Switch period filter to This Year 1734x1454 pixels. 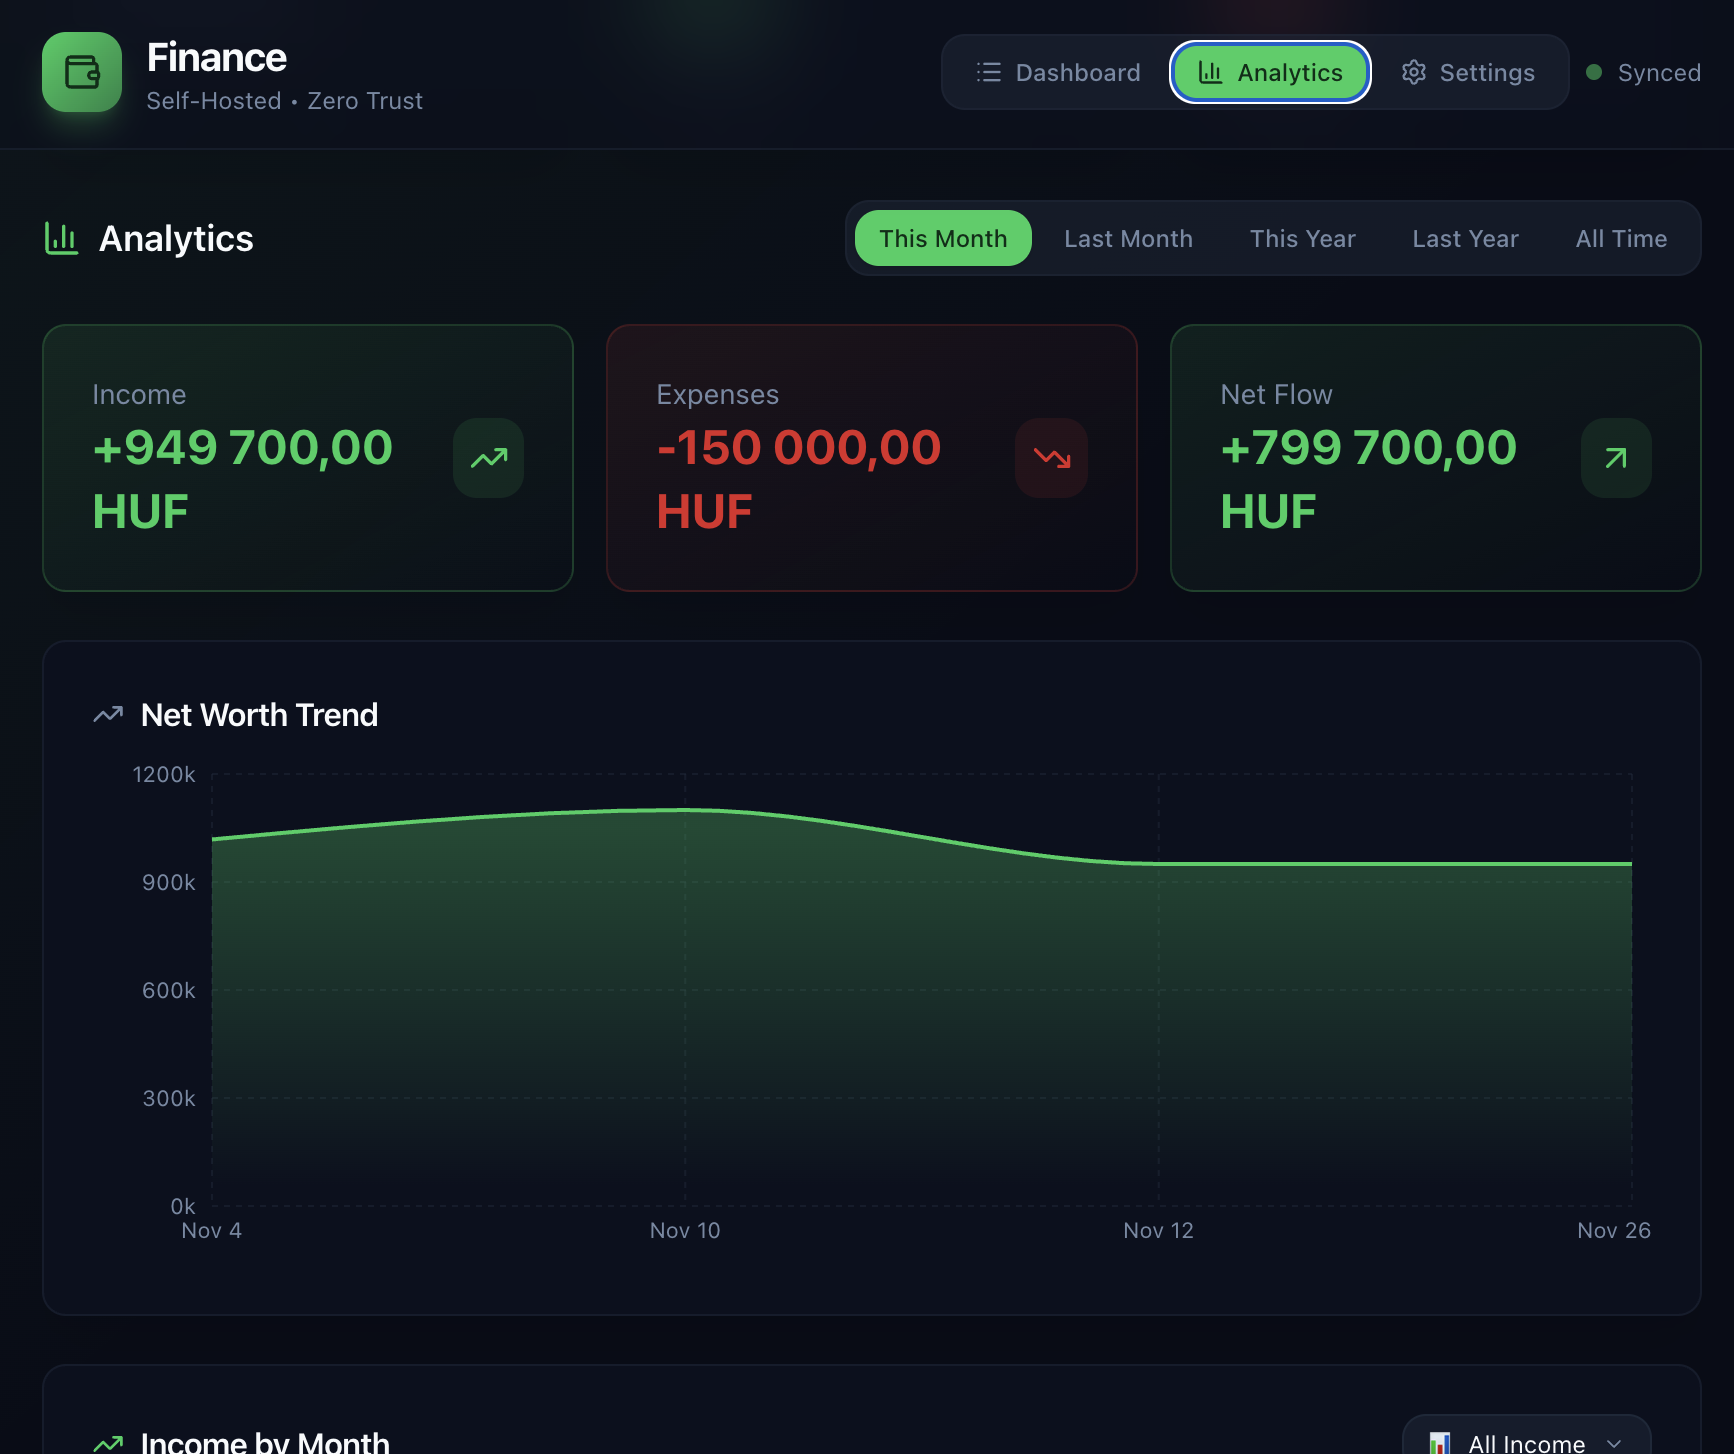(x=1302, y=239)
